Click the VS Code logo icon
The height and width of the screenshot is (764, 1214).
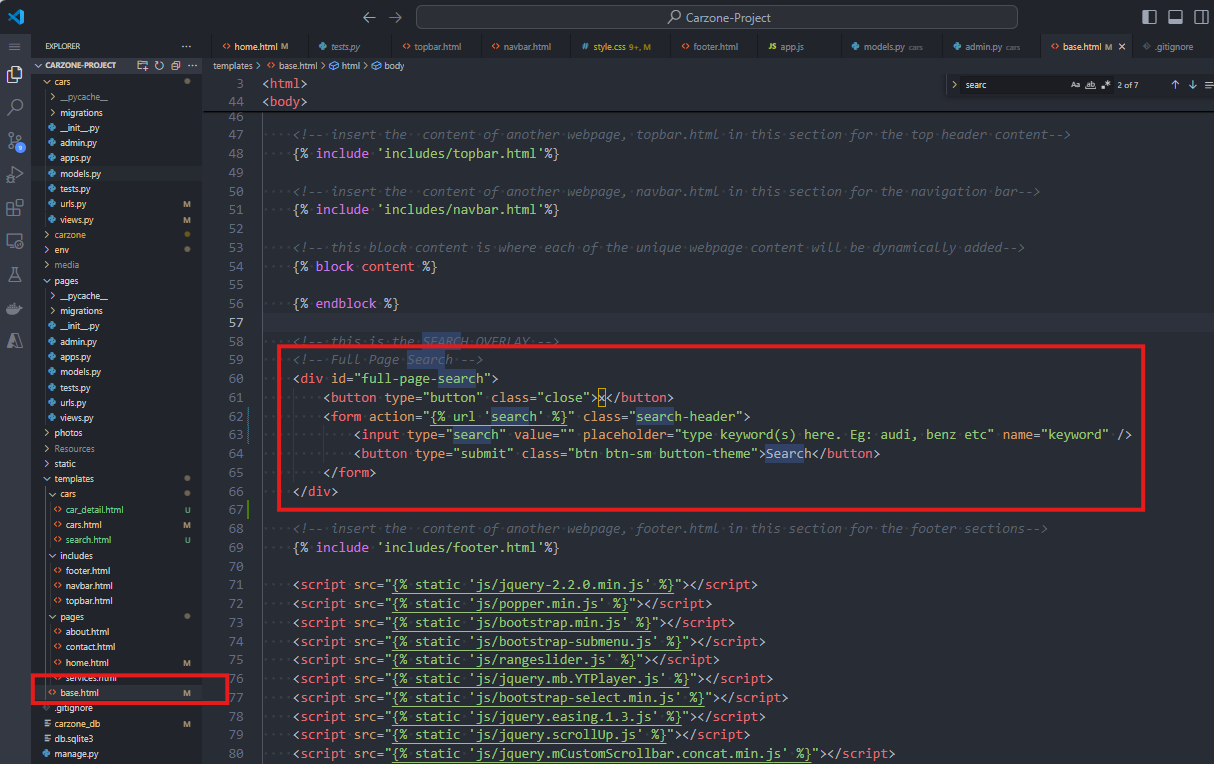point(16,16)
